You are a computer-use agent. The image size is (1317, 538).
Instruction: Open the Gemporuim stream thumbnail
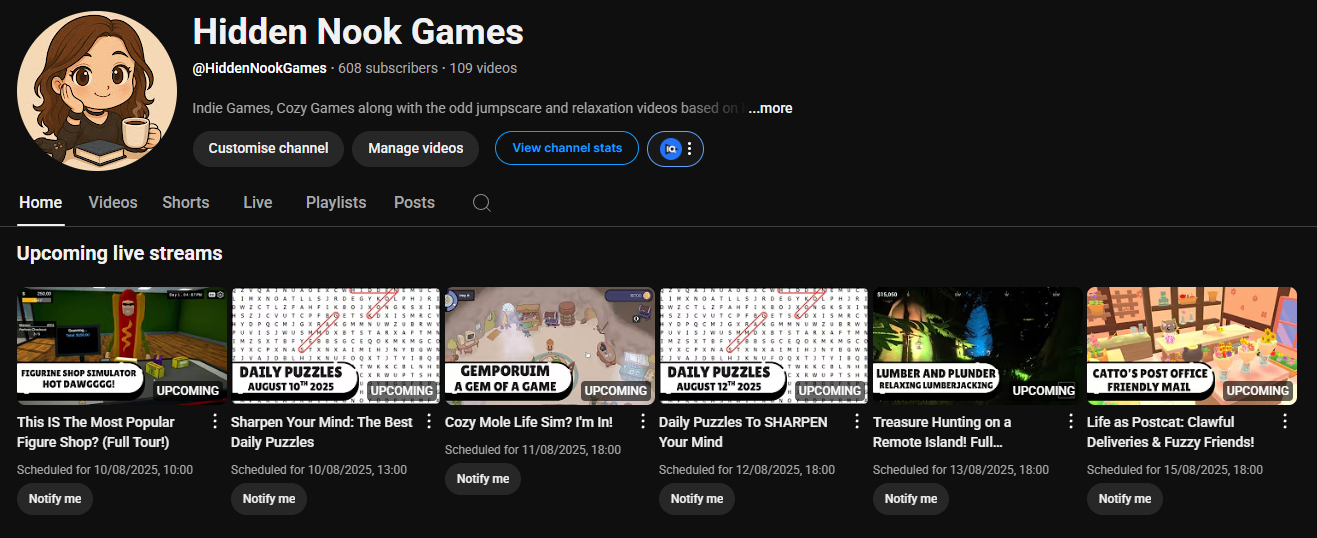coord(549,345)
